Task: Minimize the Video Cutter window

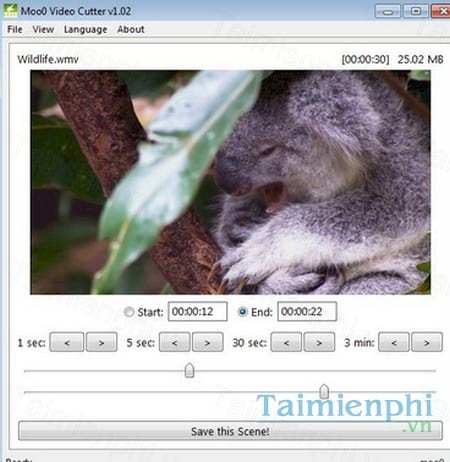Action: point(388,11)
